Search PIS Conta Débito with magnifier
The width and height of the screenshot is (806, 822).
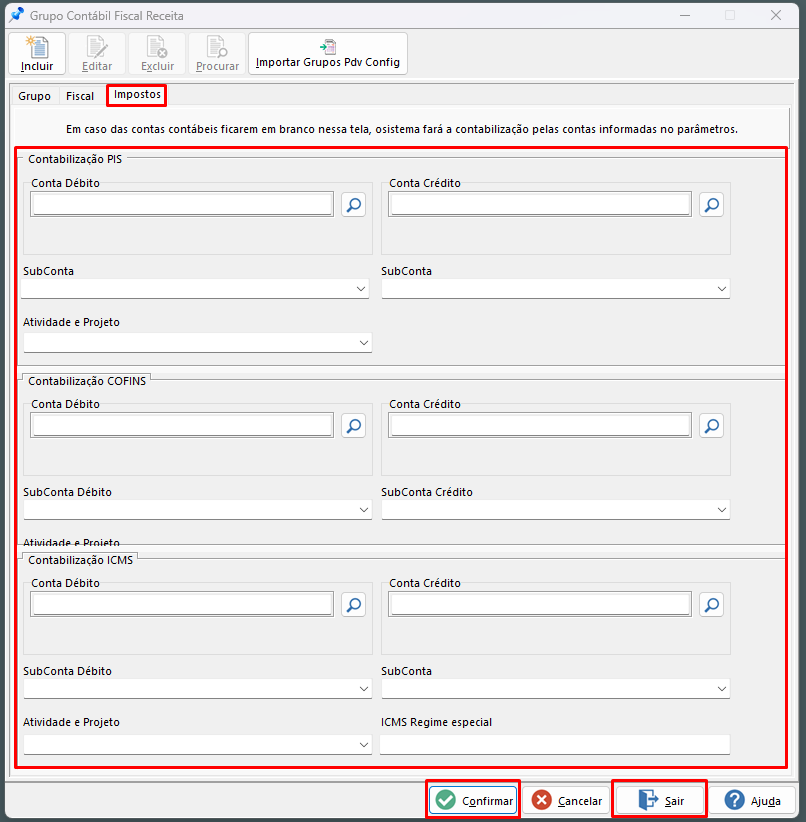click(x=353, y=204)
